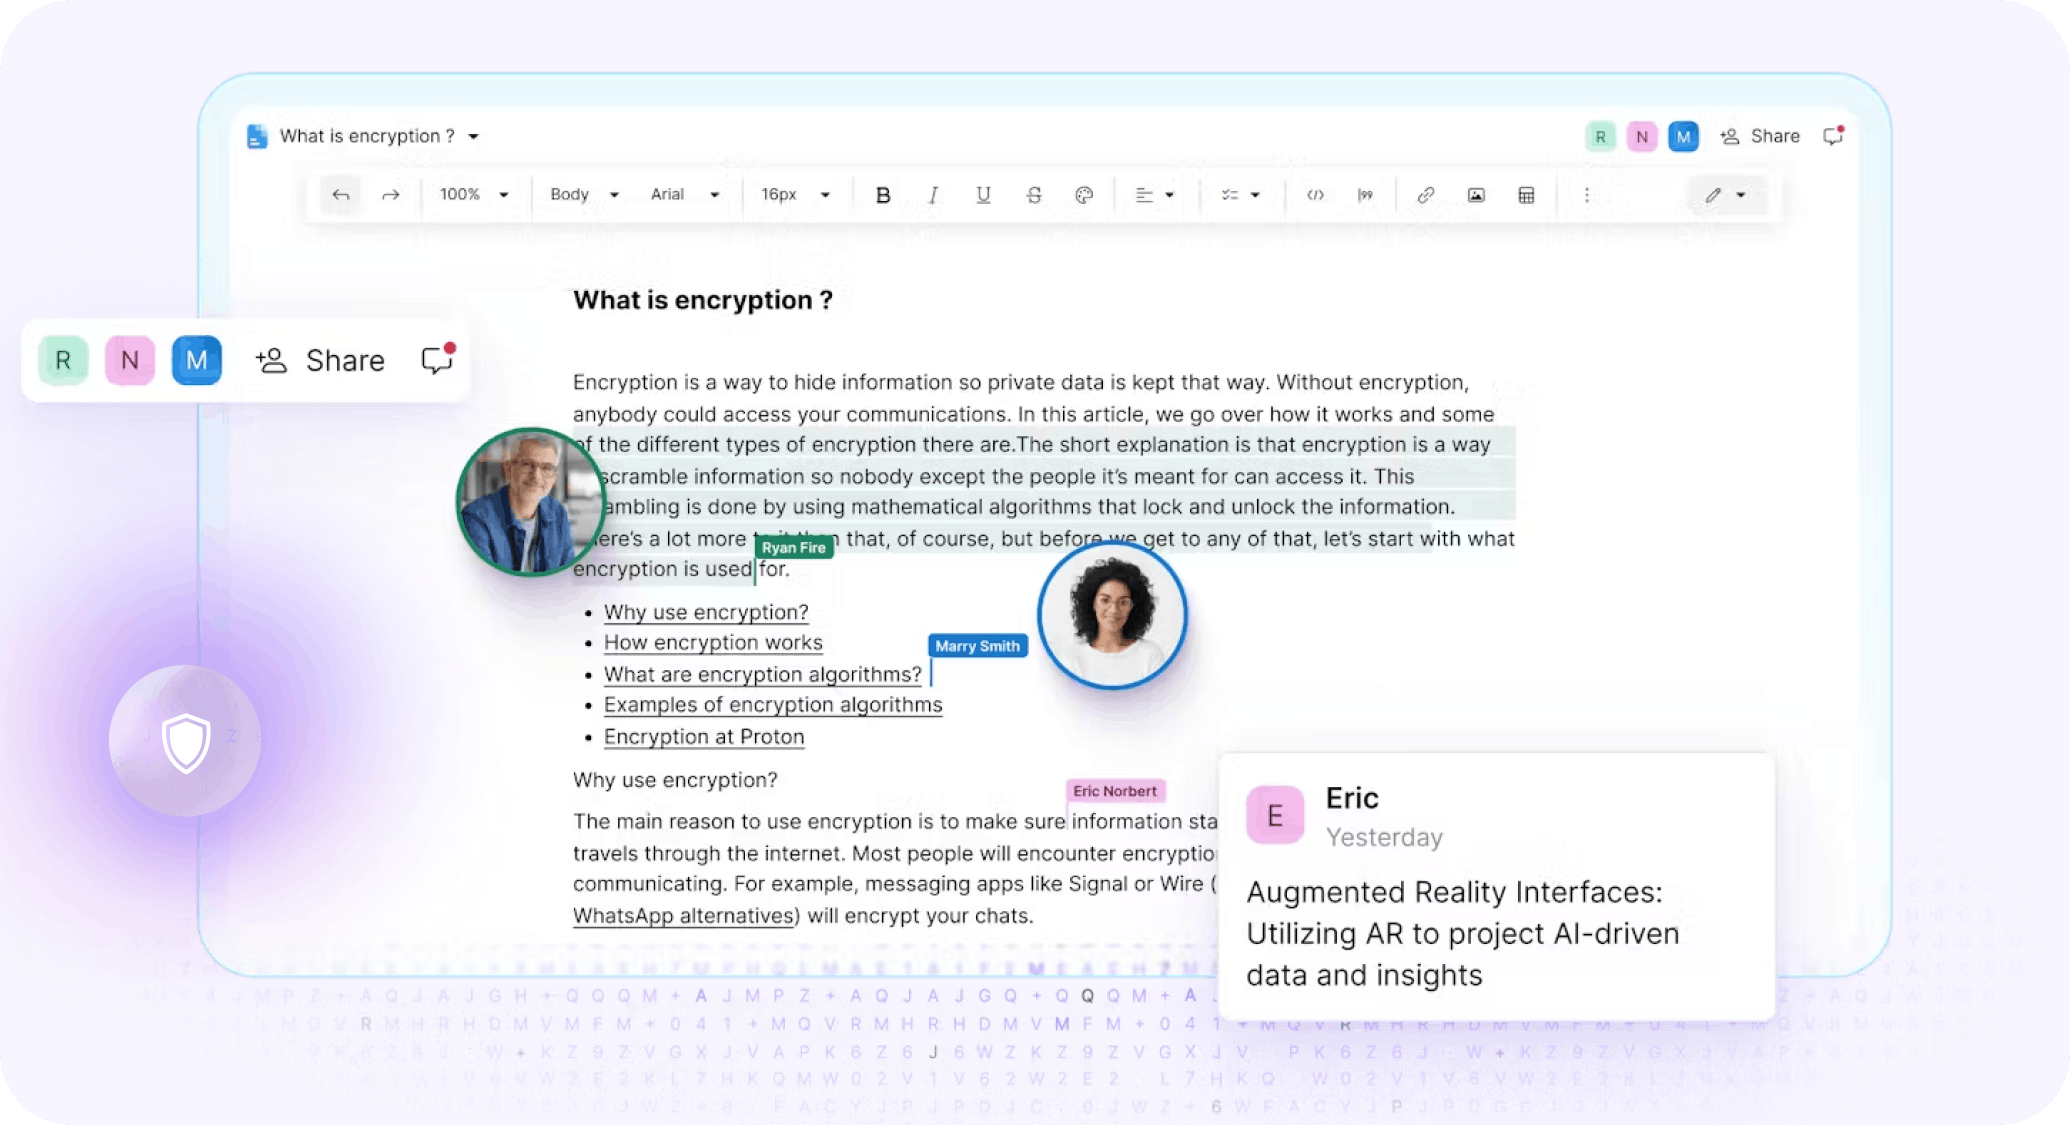Insert an image from the toolbar
The image size is (2070, 1125).
pos(1476,195)
